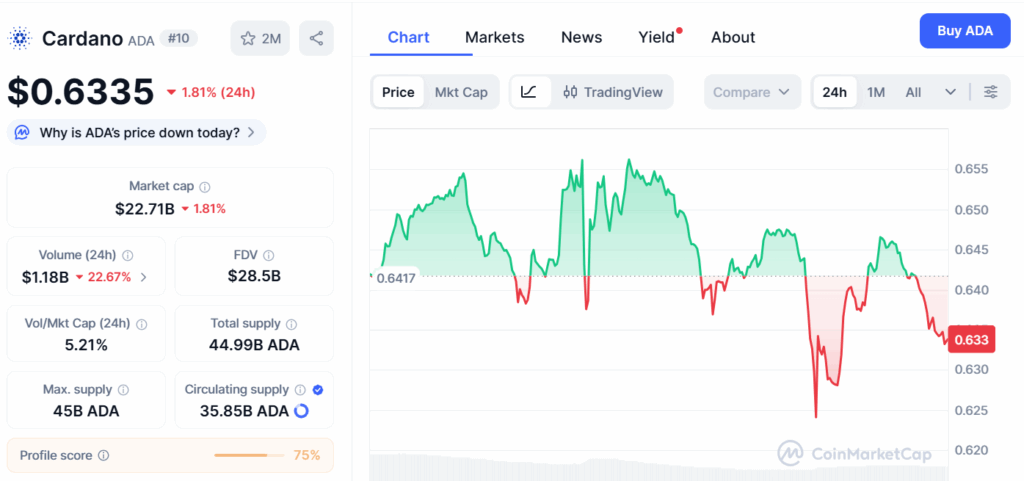Screen dimensions: 1024x481
Task: Click Market cap info icon
Action: (x=204, y=187)
